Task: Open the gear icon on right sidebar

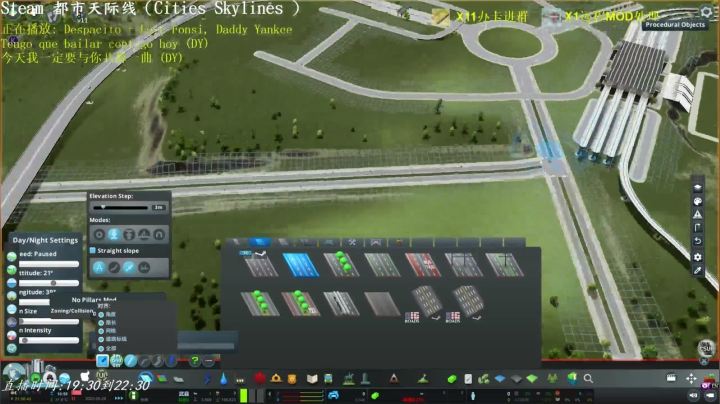Action: coord(698,257)
